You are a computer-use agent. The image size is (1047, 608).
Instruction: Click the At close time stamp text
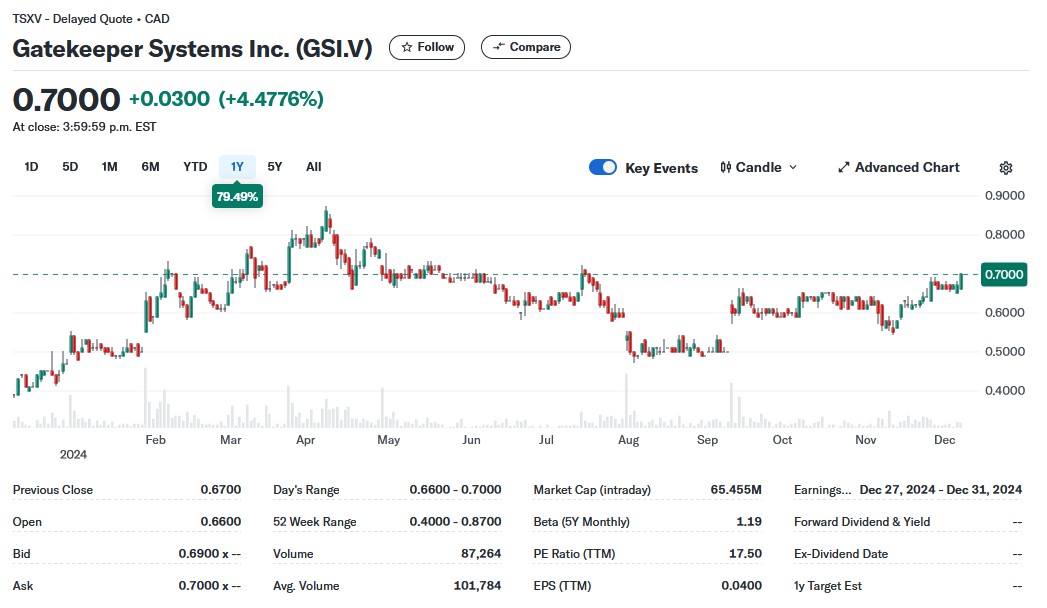[84, 127]
